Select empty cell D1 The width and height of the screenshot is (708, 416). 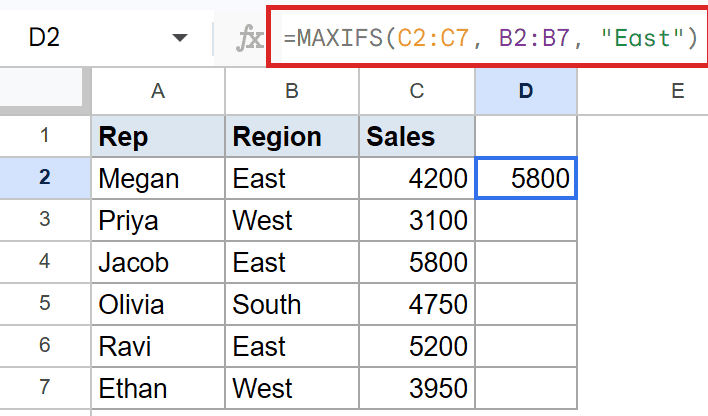click(526, 136)
